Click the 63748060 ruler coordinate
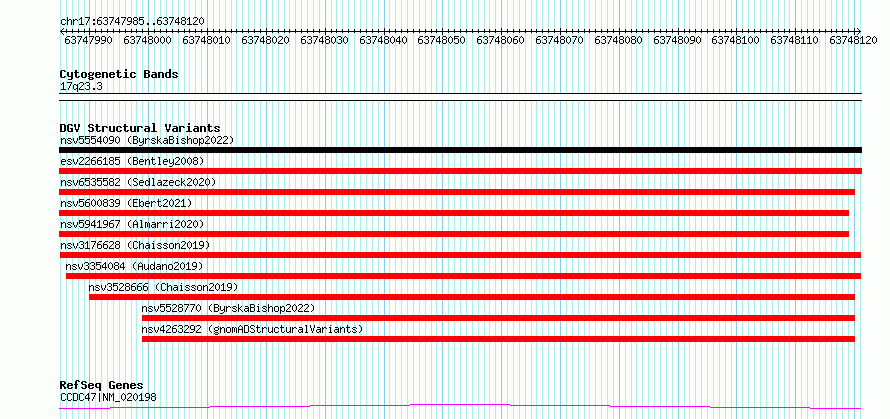This screenshot has width=890, height=419. (500, 40)
